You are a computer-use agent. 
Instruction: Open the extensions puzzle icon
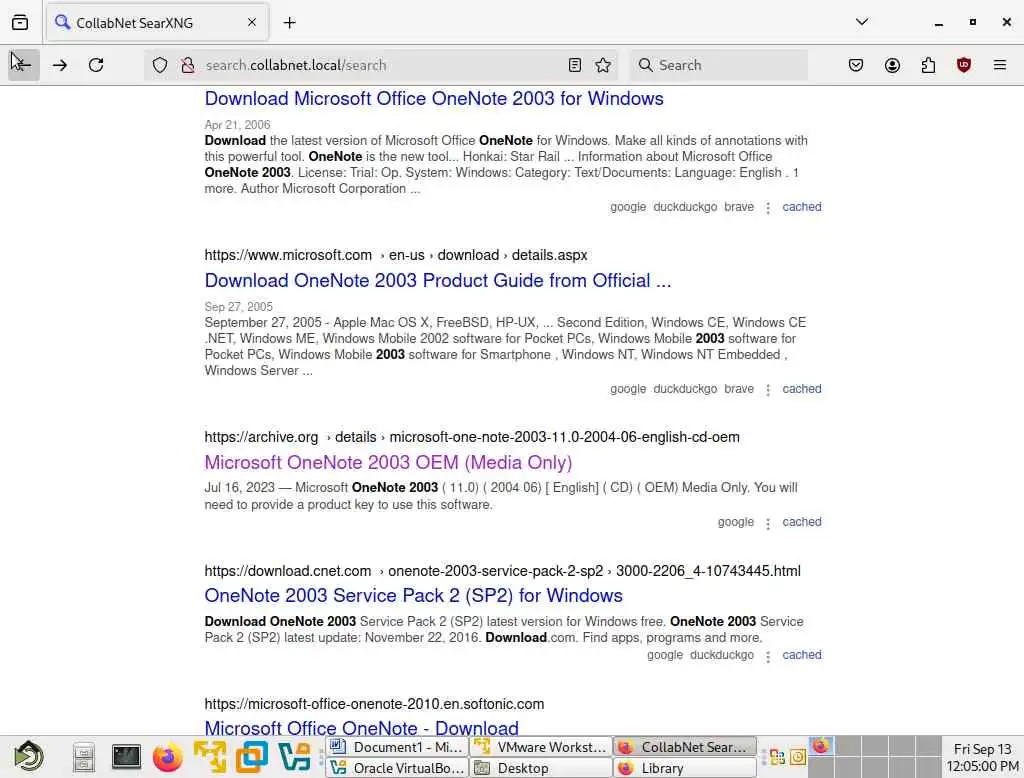pos(928,65)
